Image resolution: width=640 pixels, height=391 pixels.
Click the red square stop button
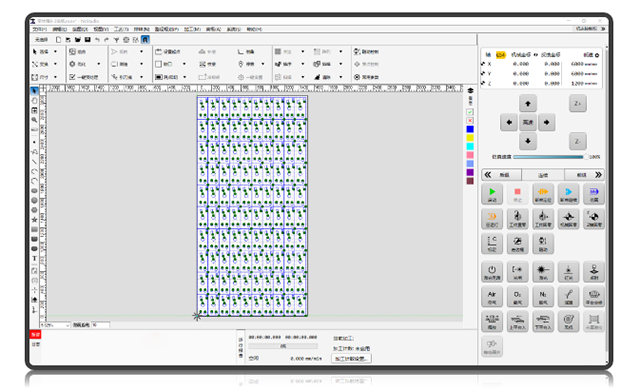coord(517,194)
